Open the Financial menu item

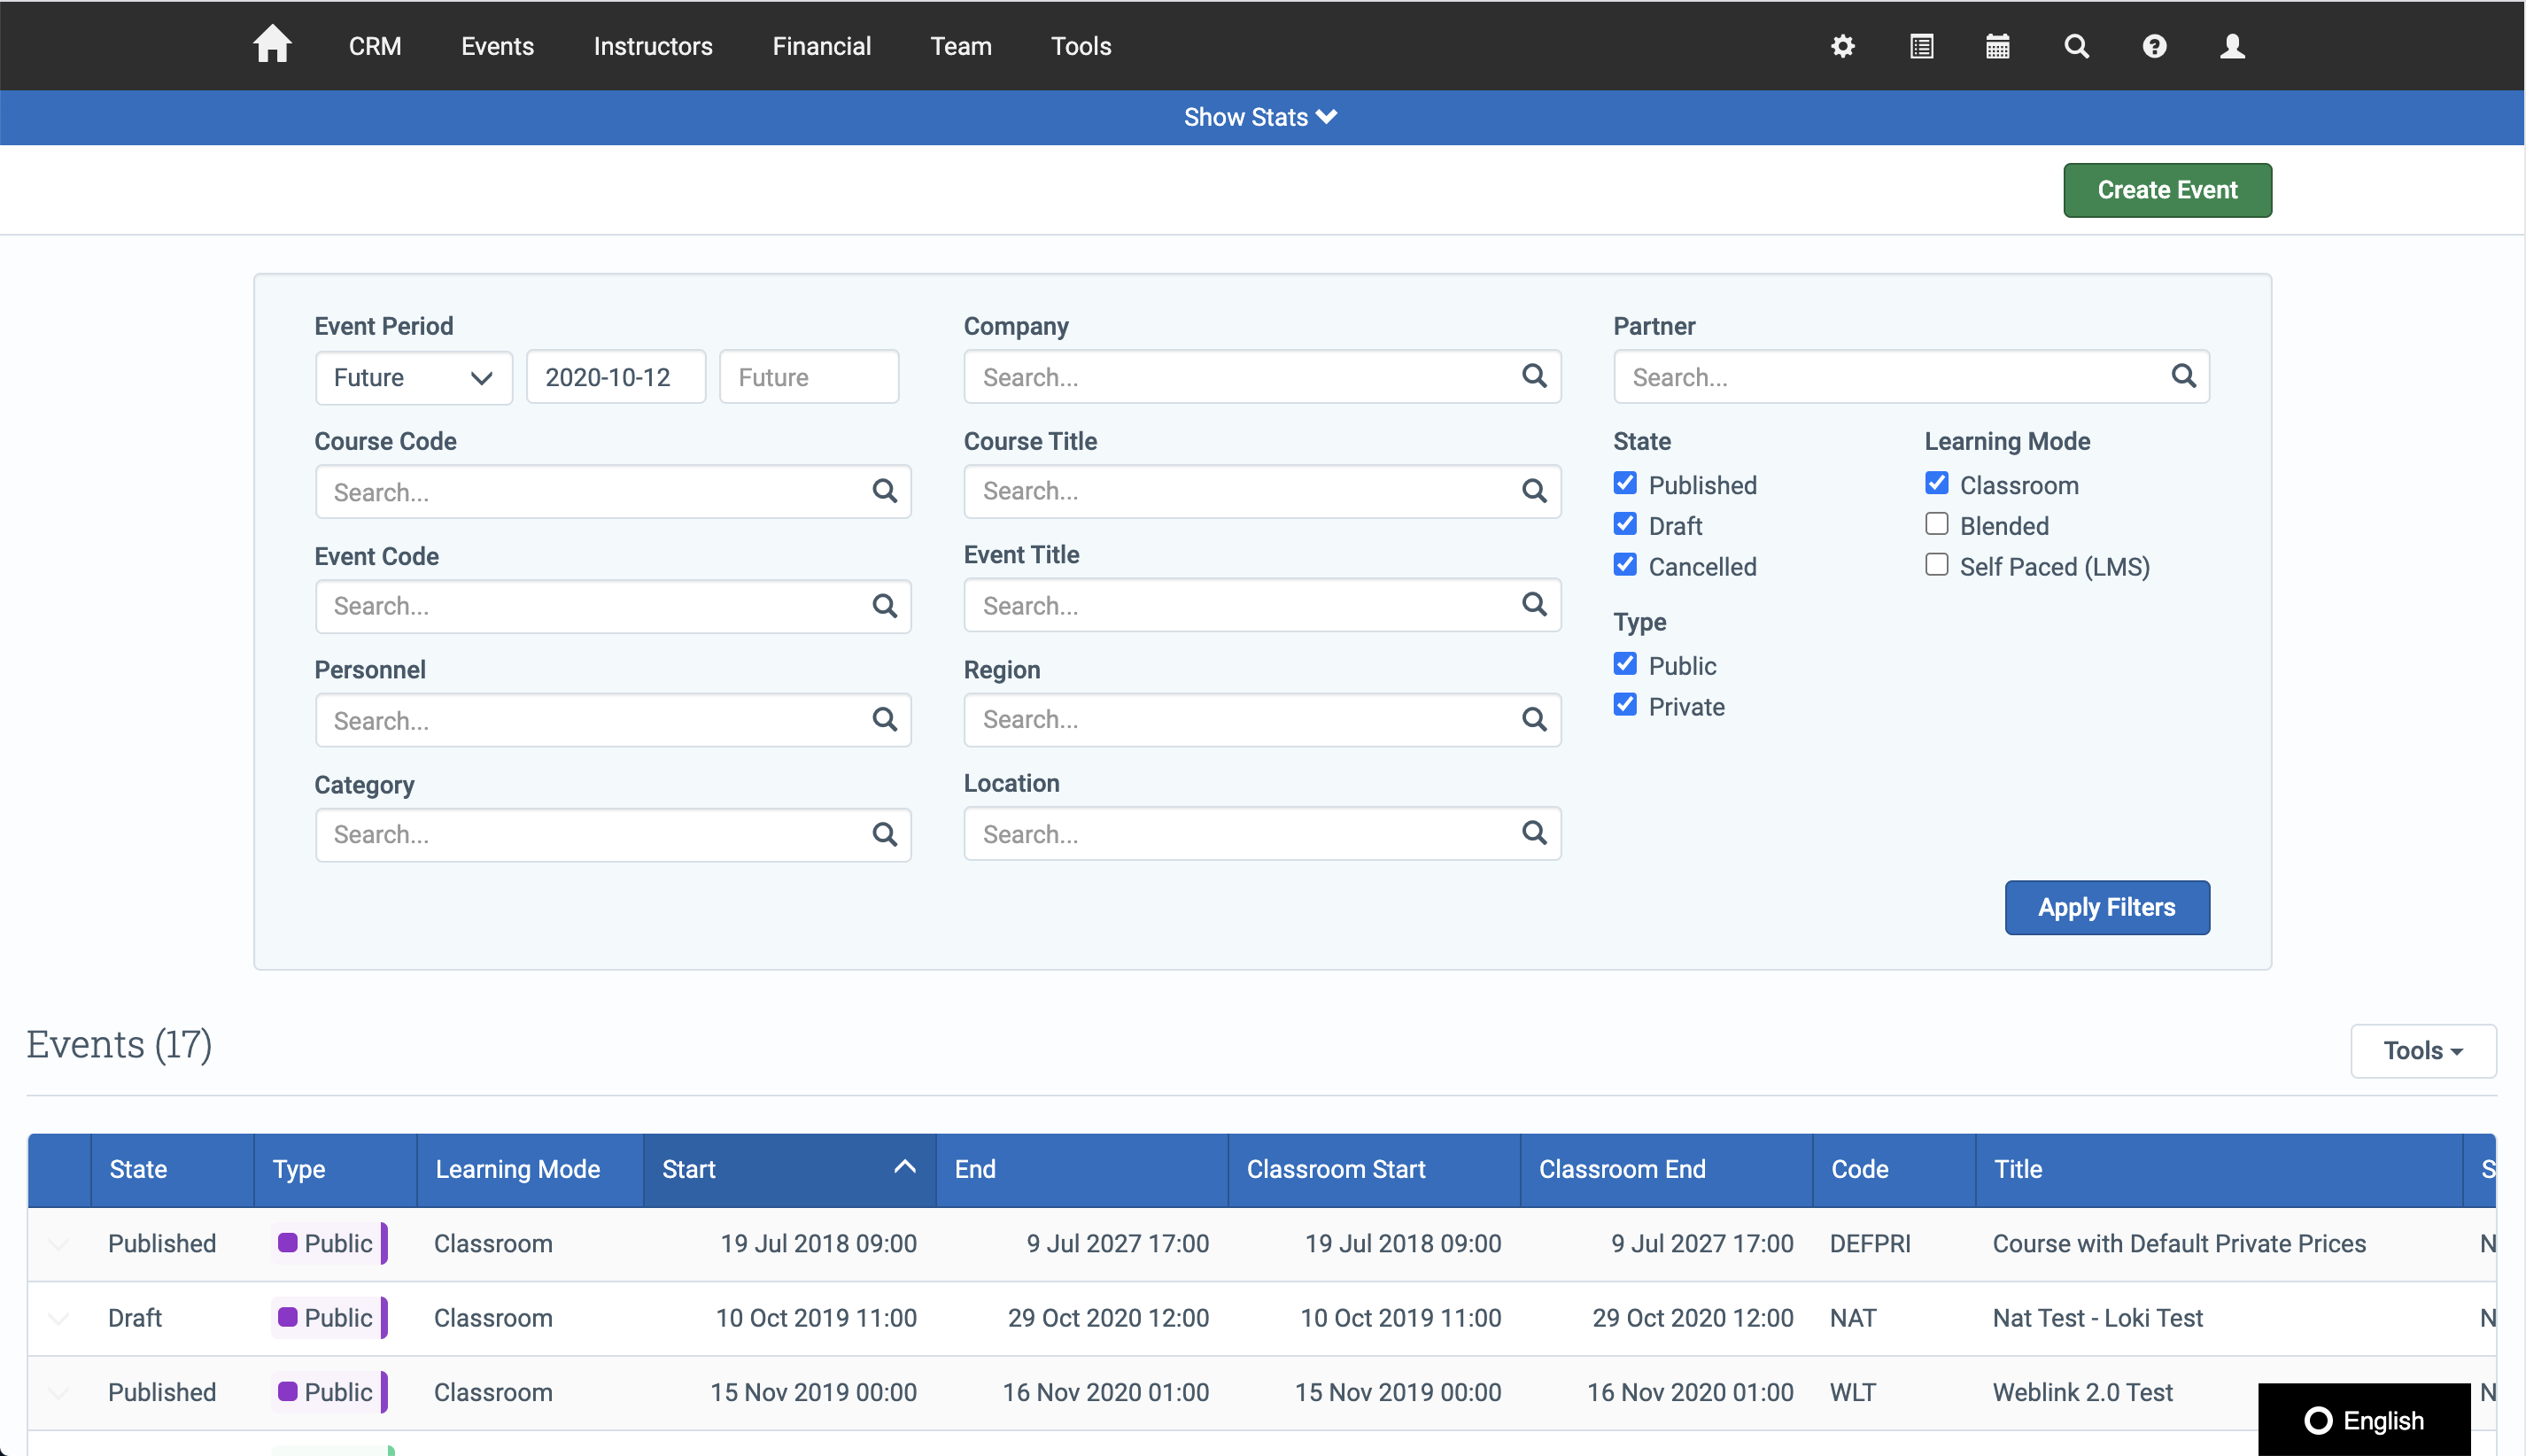[x=821, y=45]
